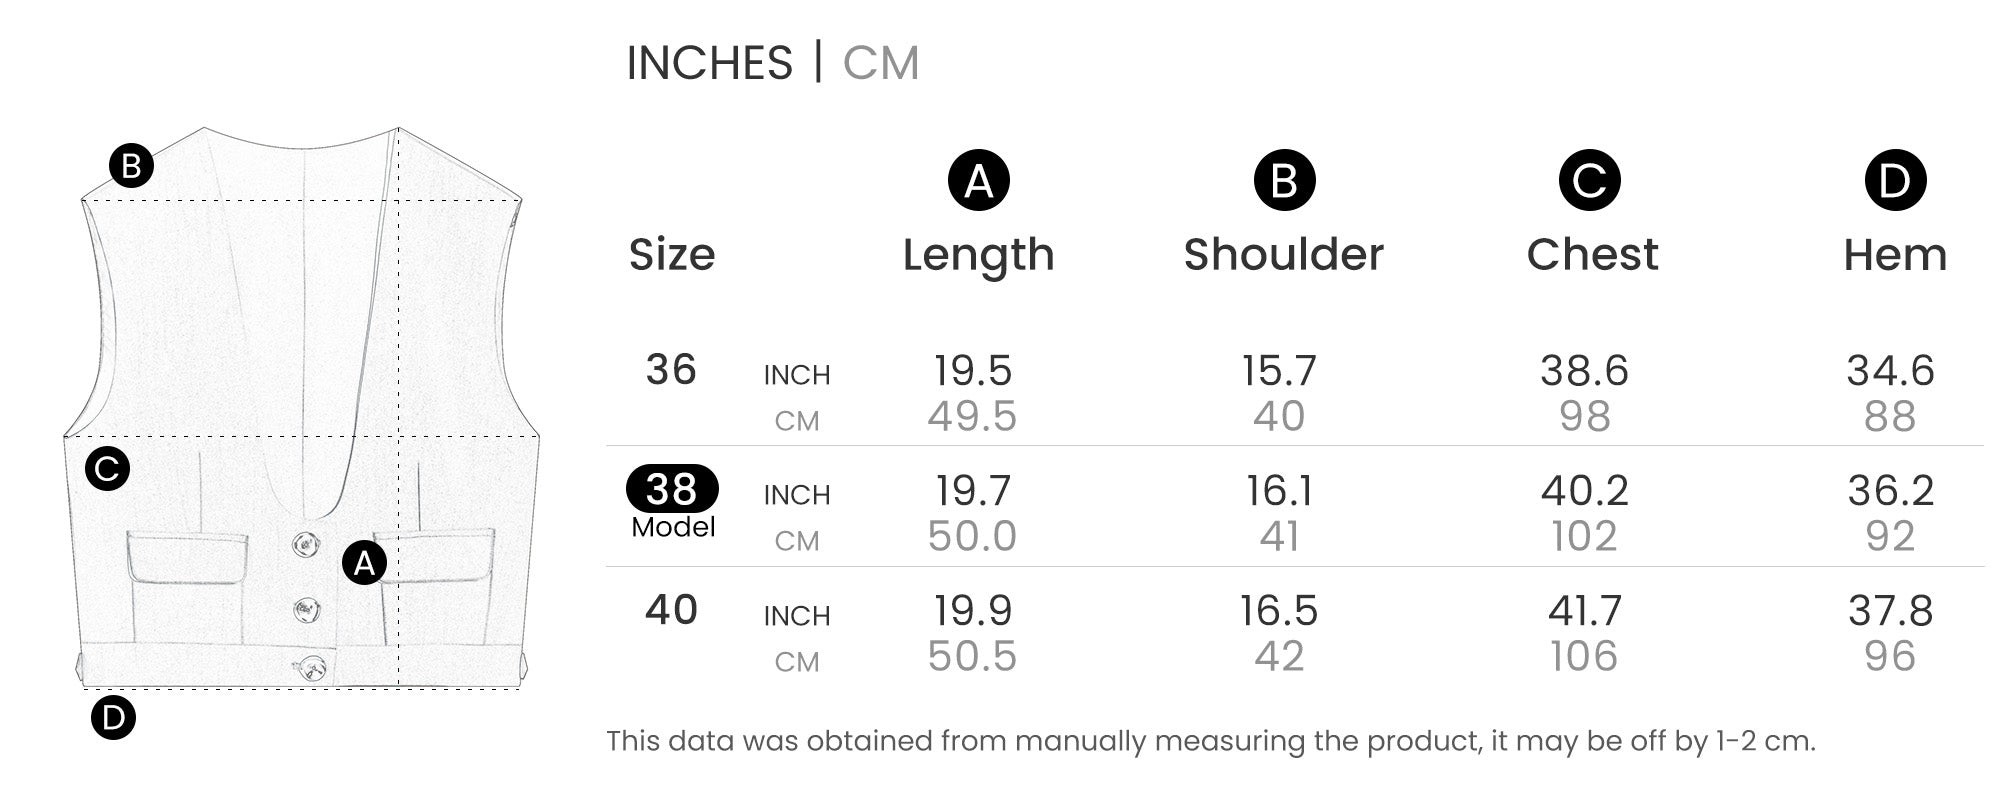Viewport: 2000px width, 806px height.
Task: Pick size 36 in the Size column
Action: [x=671, y=370]
